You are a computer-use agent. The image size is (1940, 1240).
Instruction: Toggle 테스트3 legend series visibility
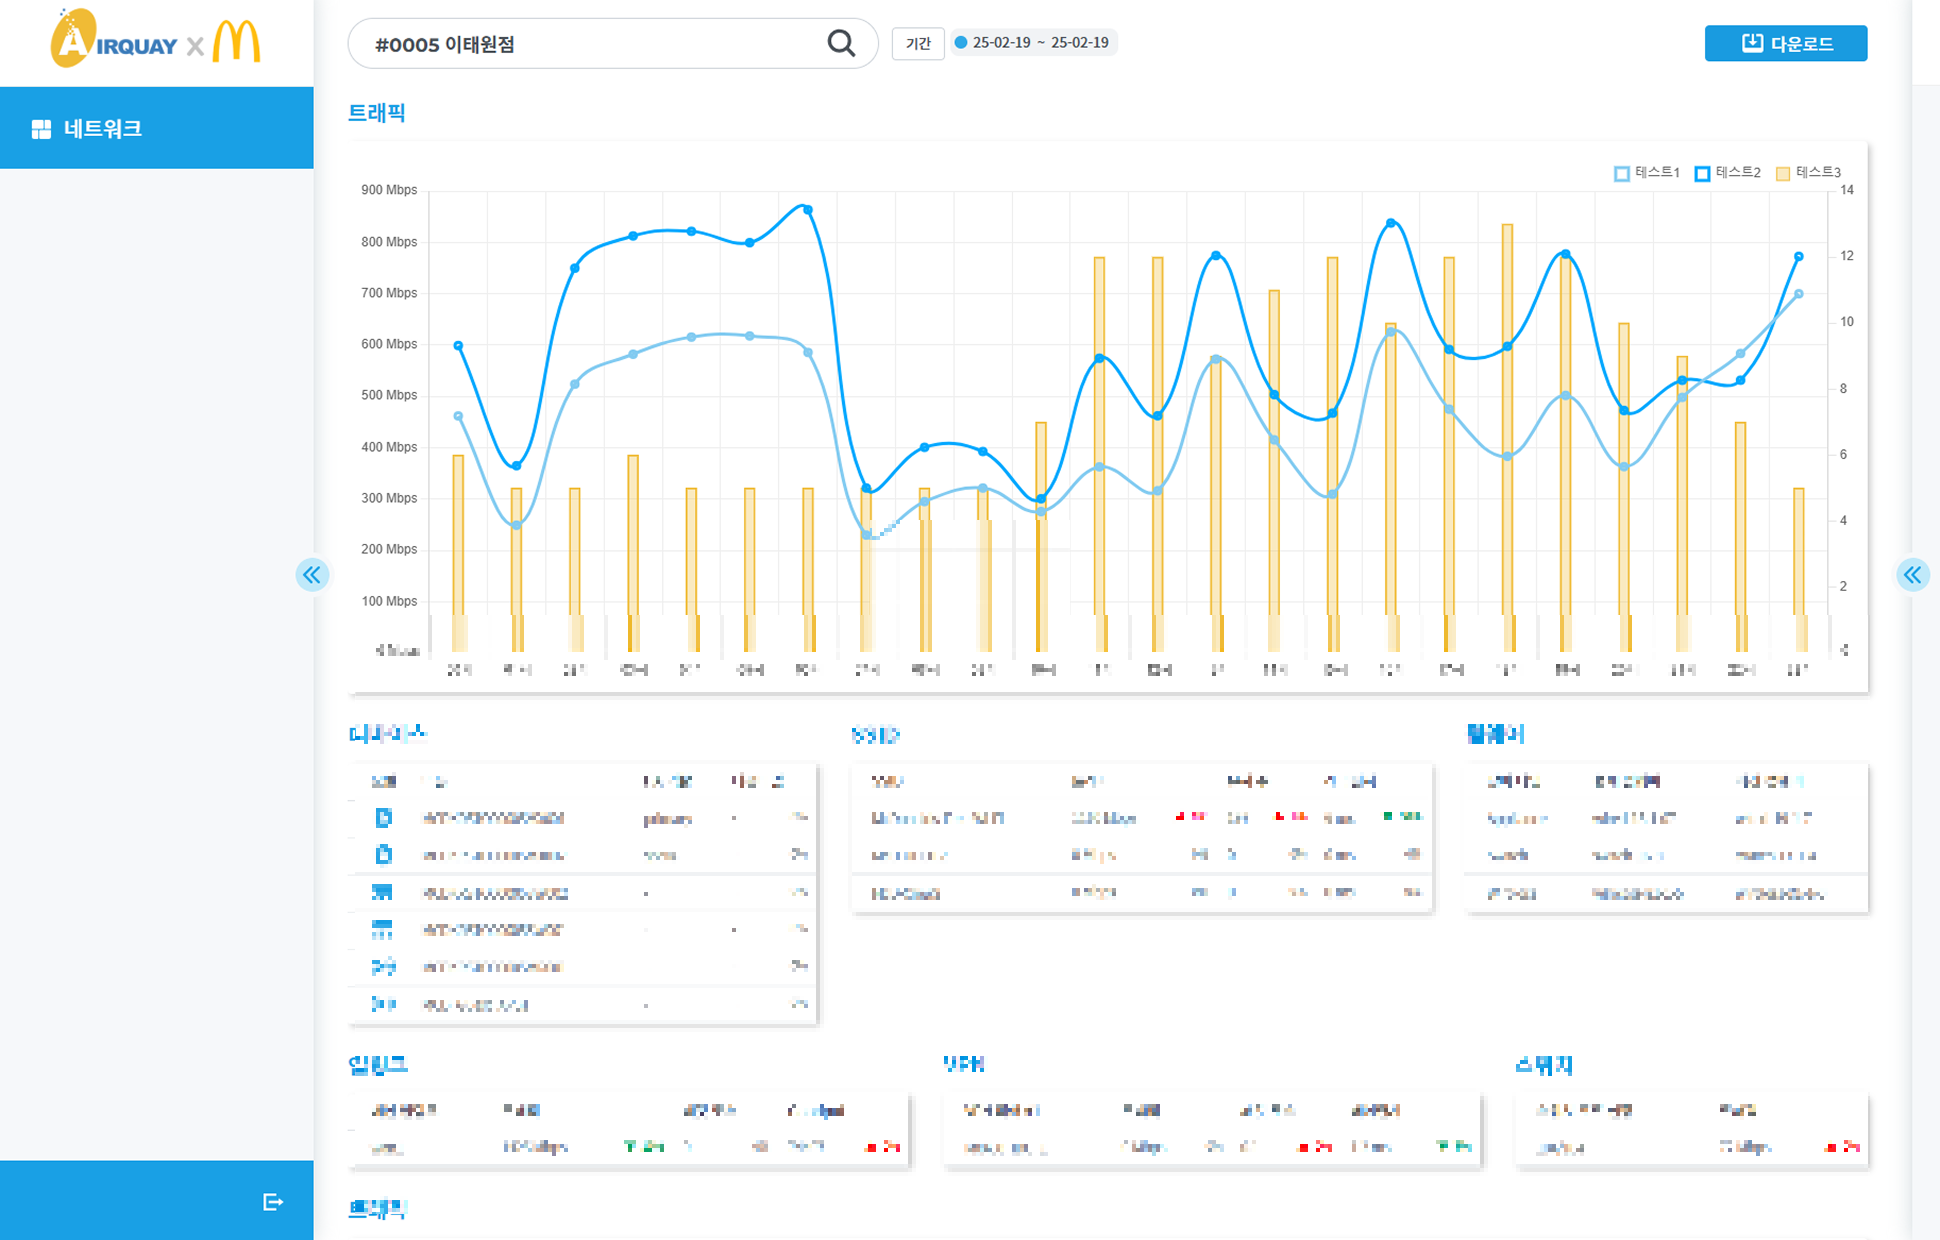pos(1807,173)
